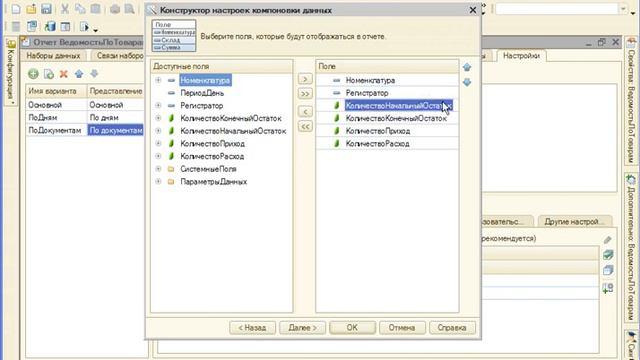Click the Cut scissors toolbar icon
This screenshot has height=360, width=640.
(64, 9)
